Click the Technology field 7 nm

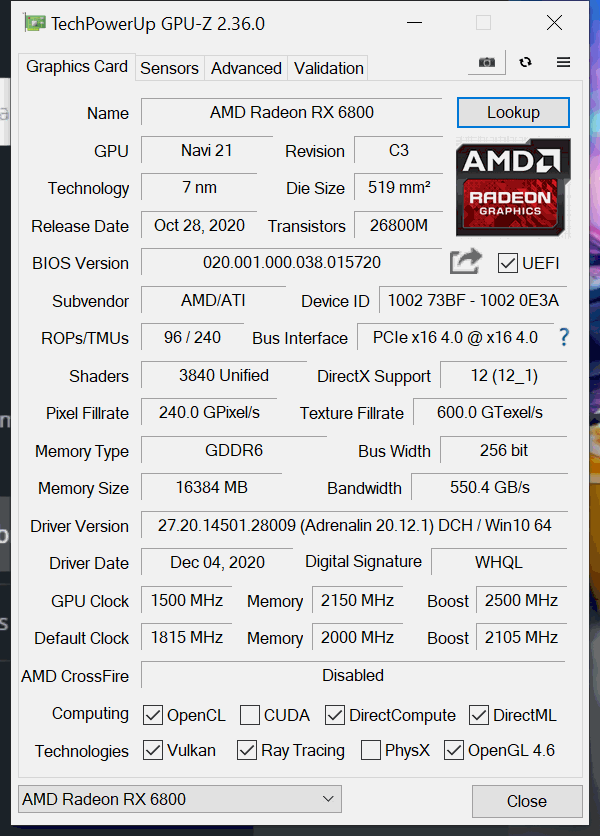(199, 188)
